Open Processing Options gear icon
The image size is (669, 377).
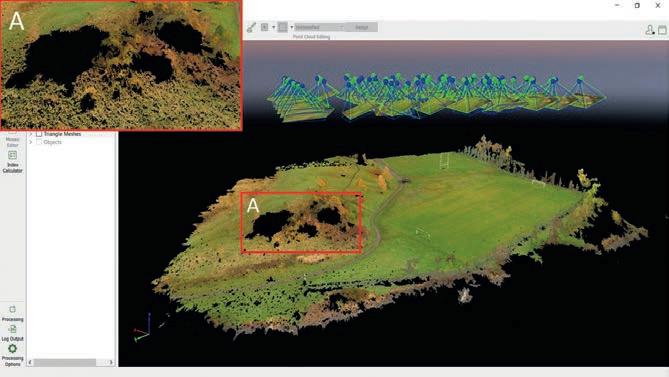coord(12,354)
